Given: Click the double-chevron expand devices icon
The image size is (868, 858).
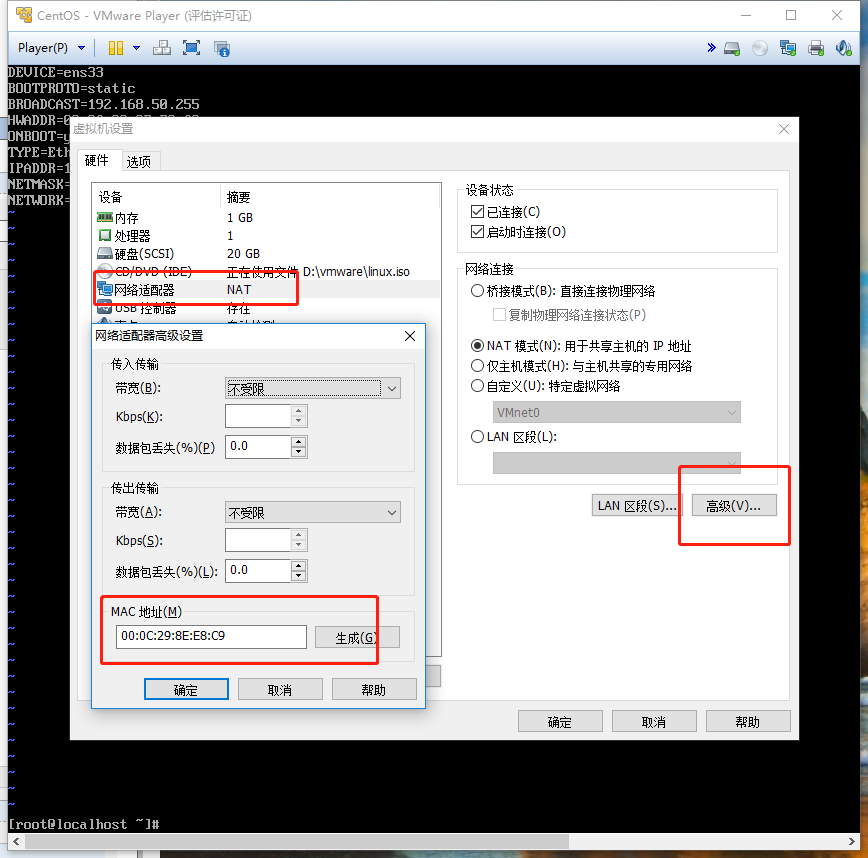Looking at the screenshot, I should click(711, 48).
